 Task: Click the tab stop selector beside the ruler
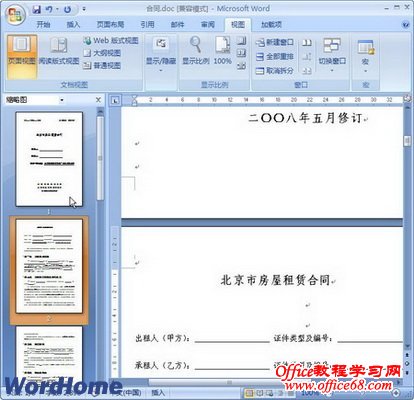[115, 100]
